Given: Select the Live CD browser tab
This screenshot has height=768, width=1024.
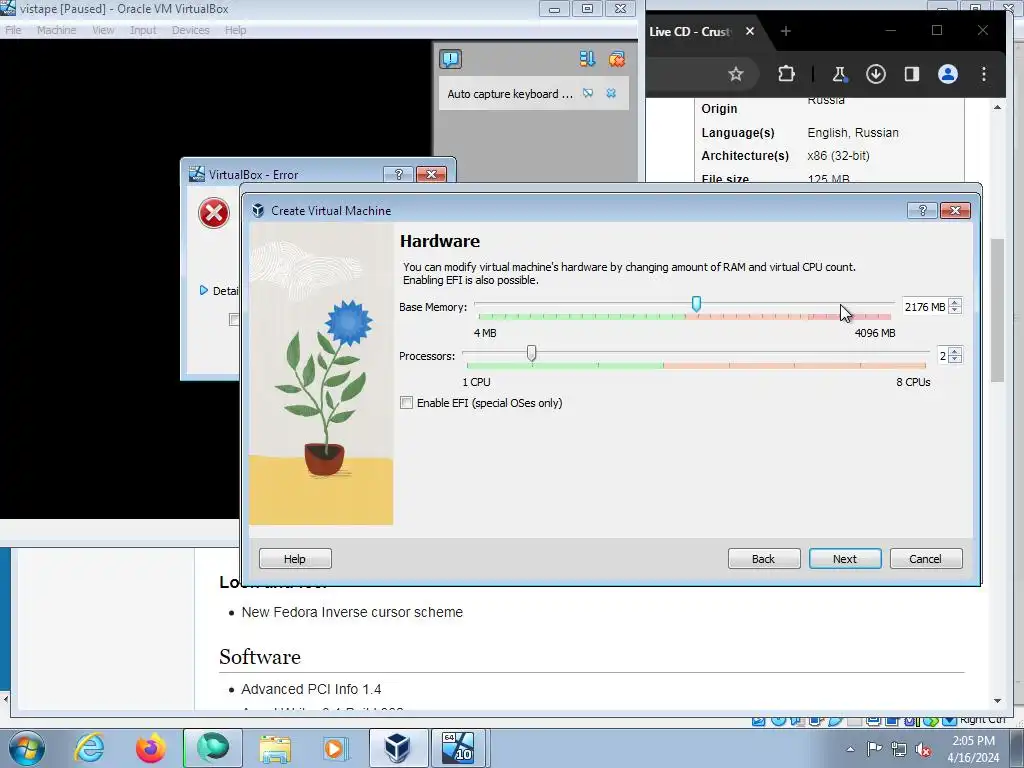Looking at the screenshot, I should pyautogui.click(x=691, y=31).
